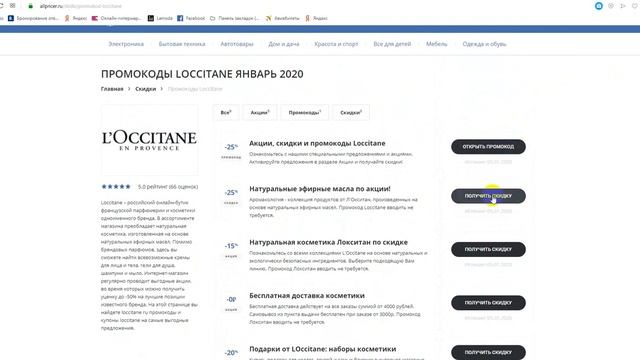This screenshot has width=640, height=360.
Task: Click the 5.0 рейтинг text
Action: 168,187
